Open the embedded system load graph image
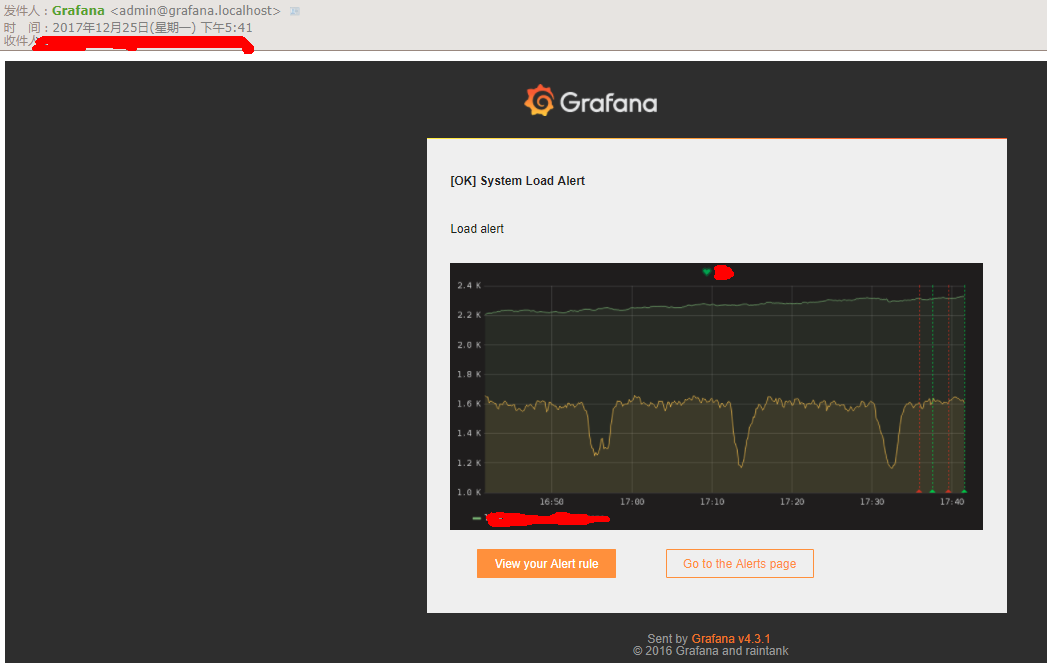Viewport: 1047px width, 663px height. [716, 396]
